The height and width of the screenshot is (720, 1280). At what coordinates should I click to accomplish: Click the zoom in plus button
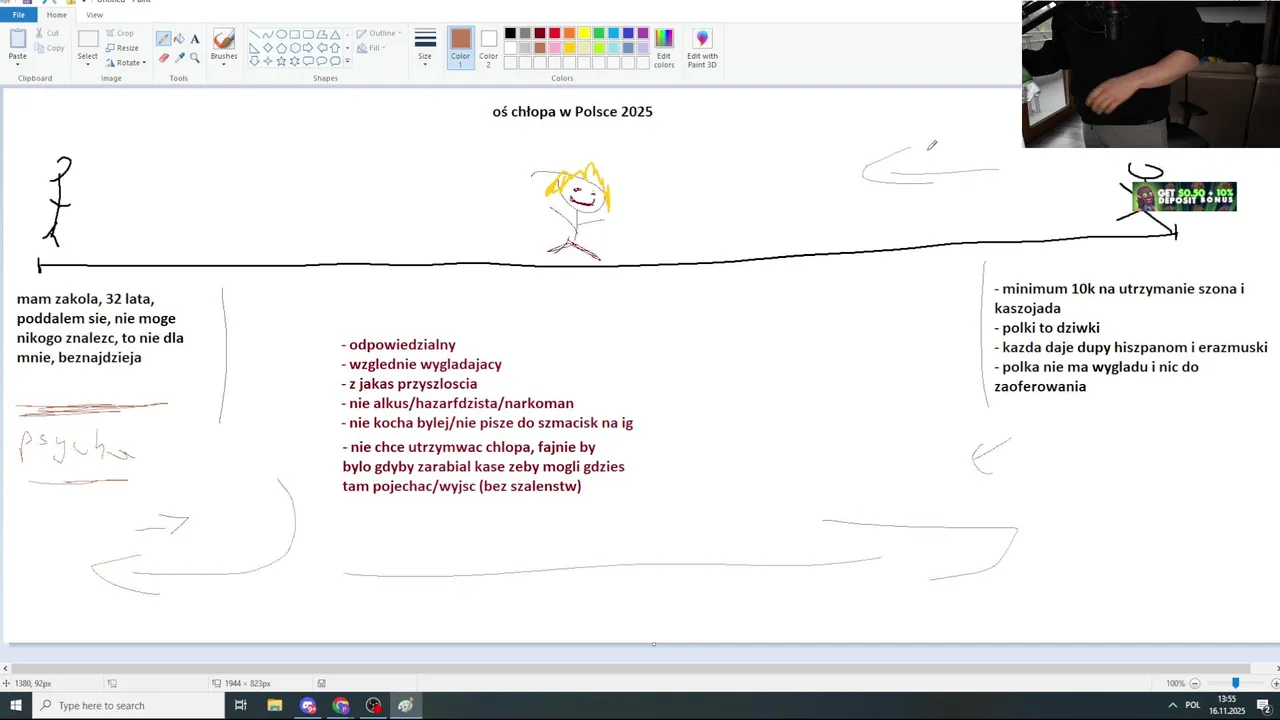pos(1275,683)
